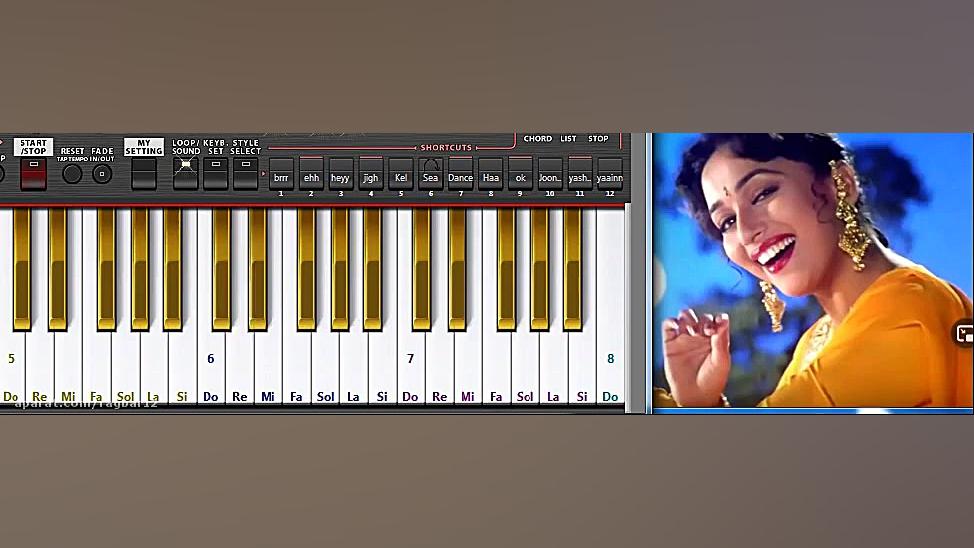Play gold sharp key between Do5 and Re5

22,268
